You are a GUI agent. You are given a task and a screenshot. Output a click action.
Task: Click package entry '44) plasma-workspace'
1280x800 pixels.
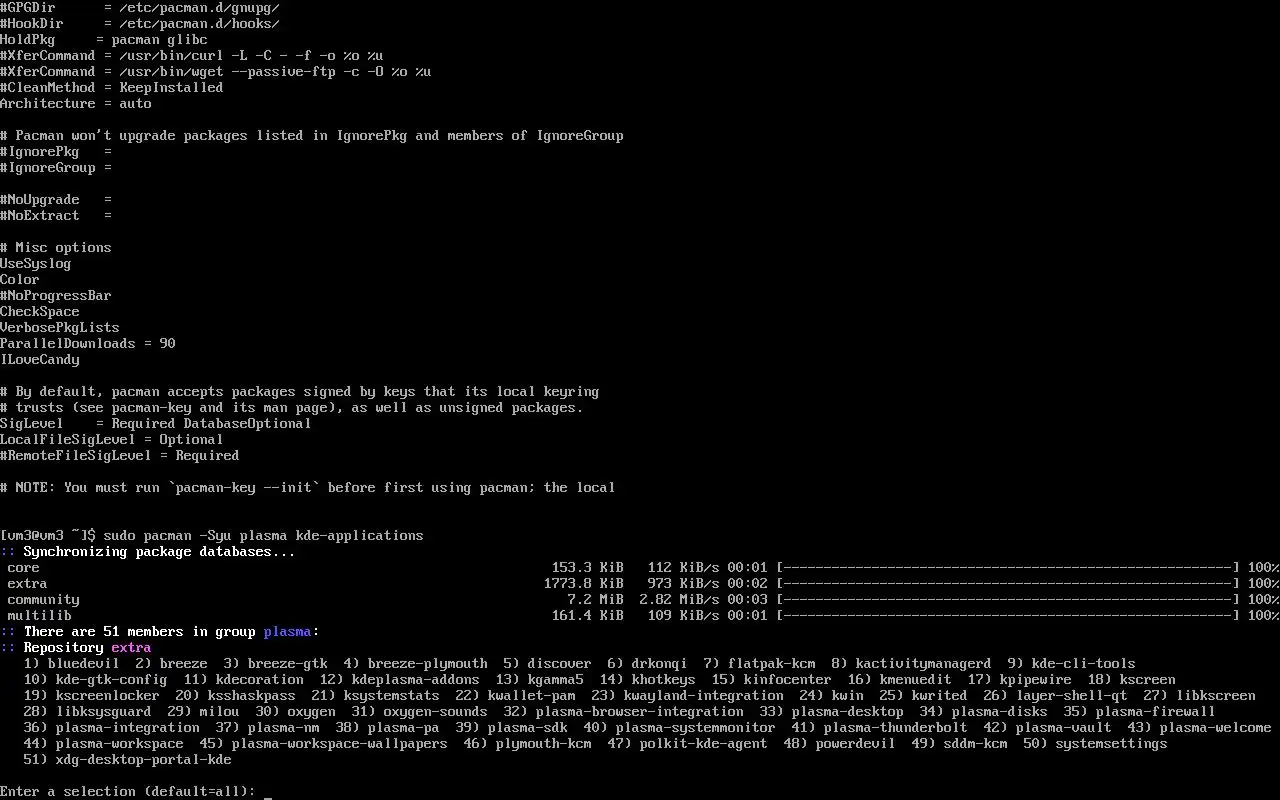click(104, 744)
